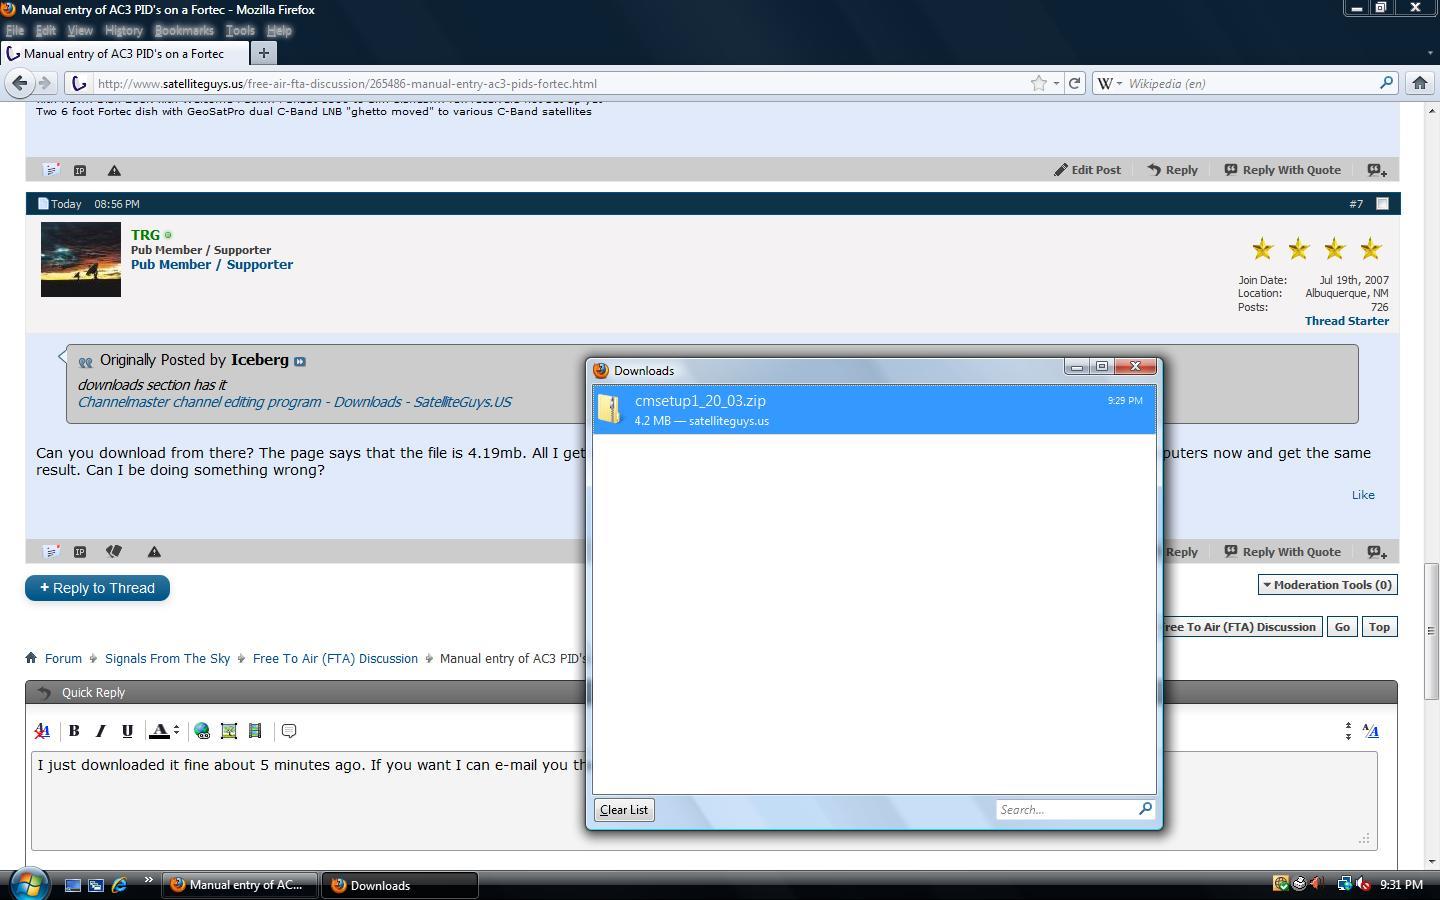Click the Like link on post #7
Viewport: 1440px width, 900px height.
[1363, 495]
